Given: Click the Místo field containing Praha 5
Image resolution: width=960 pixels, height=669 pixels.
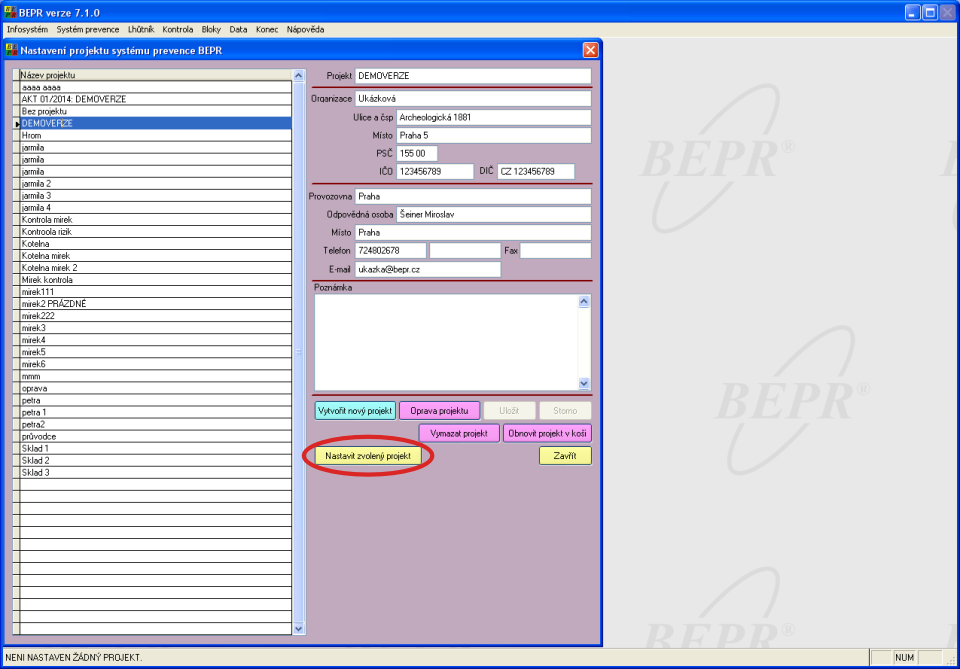Looking at the screenshot, I should (x=494, y=135).
